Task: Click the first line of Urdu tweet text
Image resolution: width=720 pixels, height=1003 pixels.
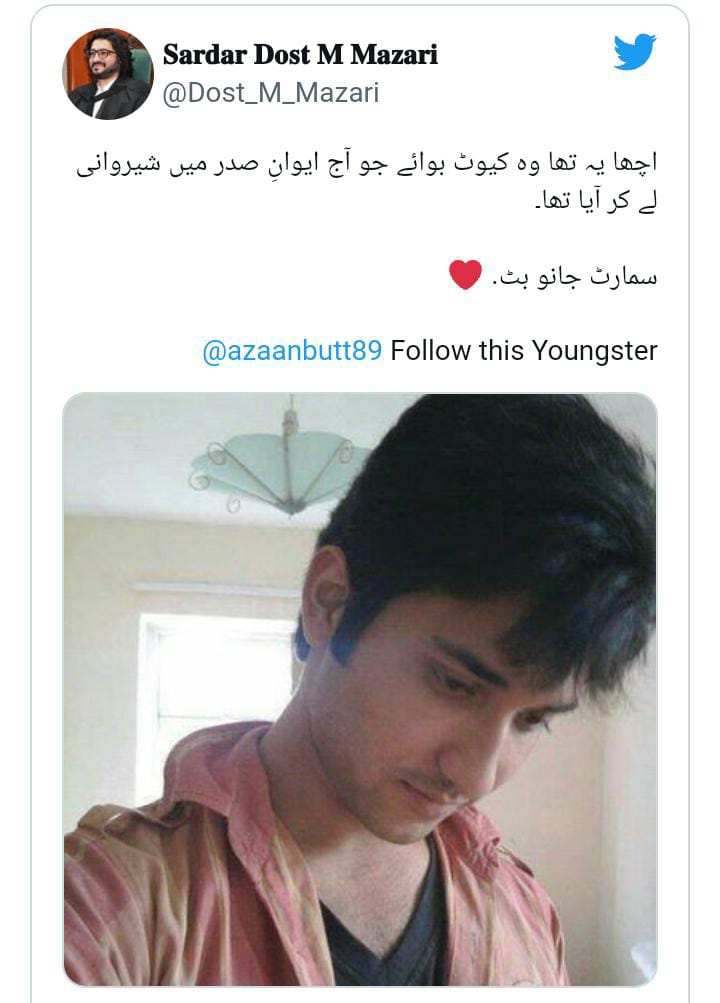Action: (x=366, y=164)
